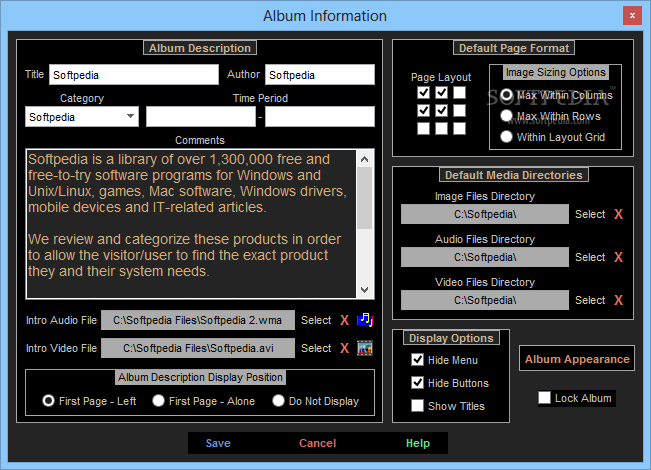
Task: Choose Max Within Rows sizing option
Action: point(506,116)
